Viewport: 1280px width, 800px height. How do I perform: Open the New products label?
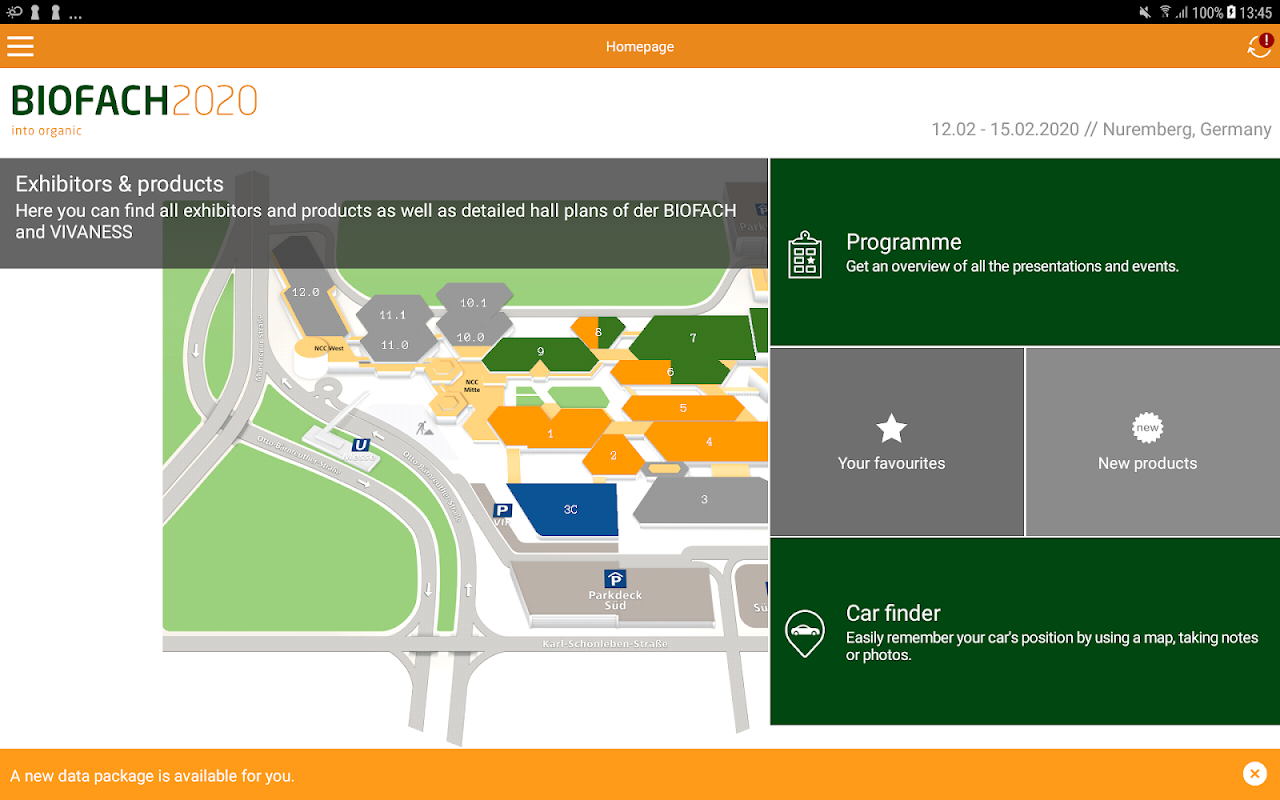[x=1147, y=463]
